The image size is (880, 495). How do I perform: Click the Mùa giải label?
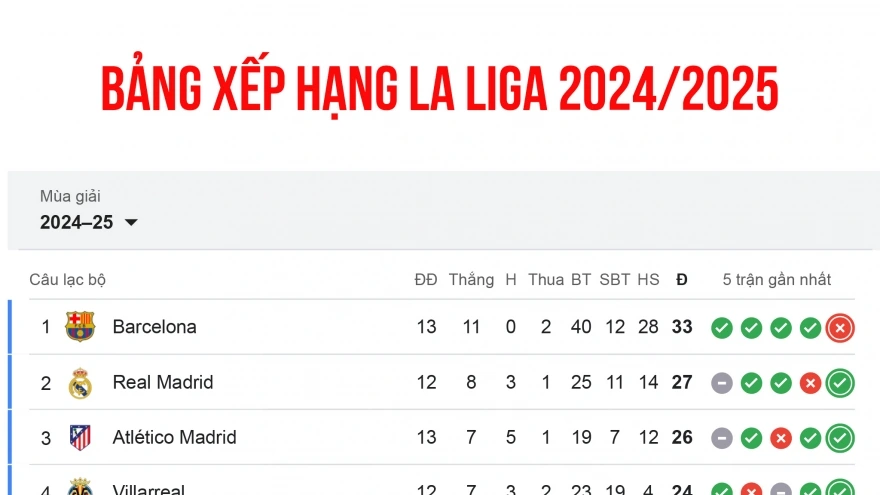coord(70,196)
